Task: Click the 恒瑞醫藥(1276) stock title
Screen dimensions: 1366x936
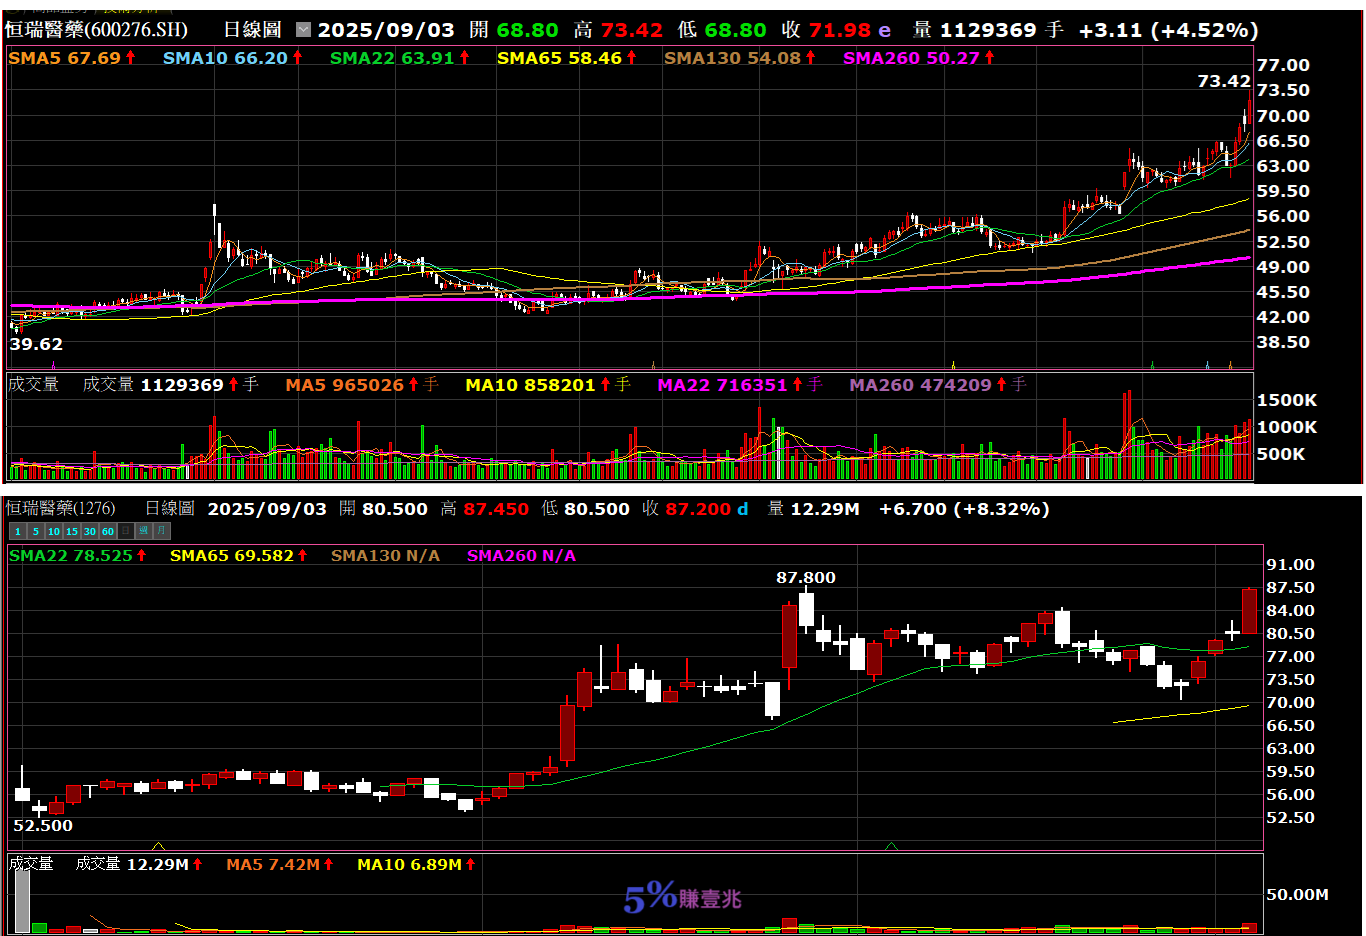Action: (60, 509)
